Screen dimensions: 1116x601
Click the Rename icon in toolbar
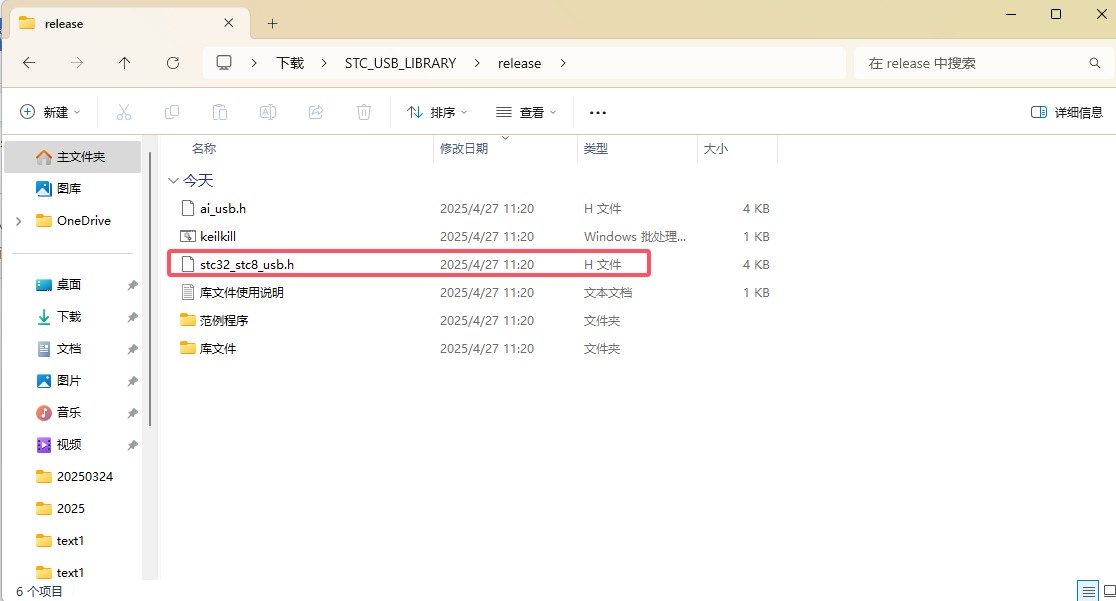pos(268,112)
